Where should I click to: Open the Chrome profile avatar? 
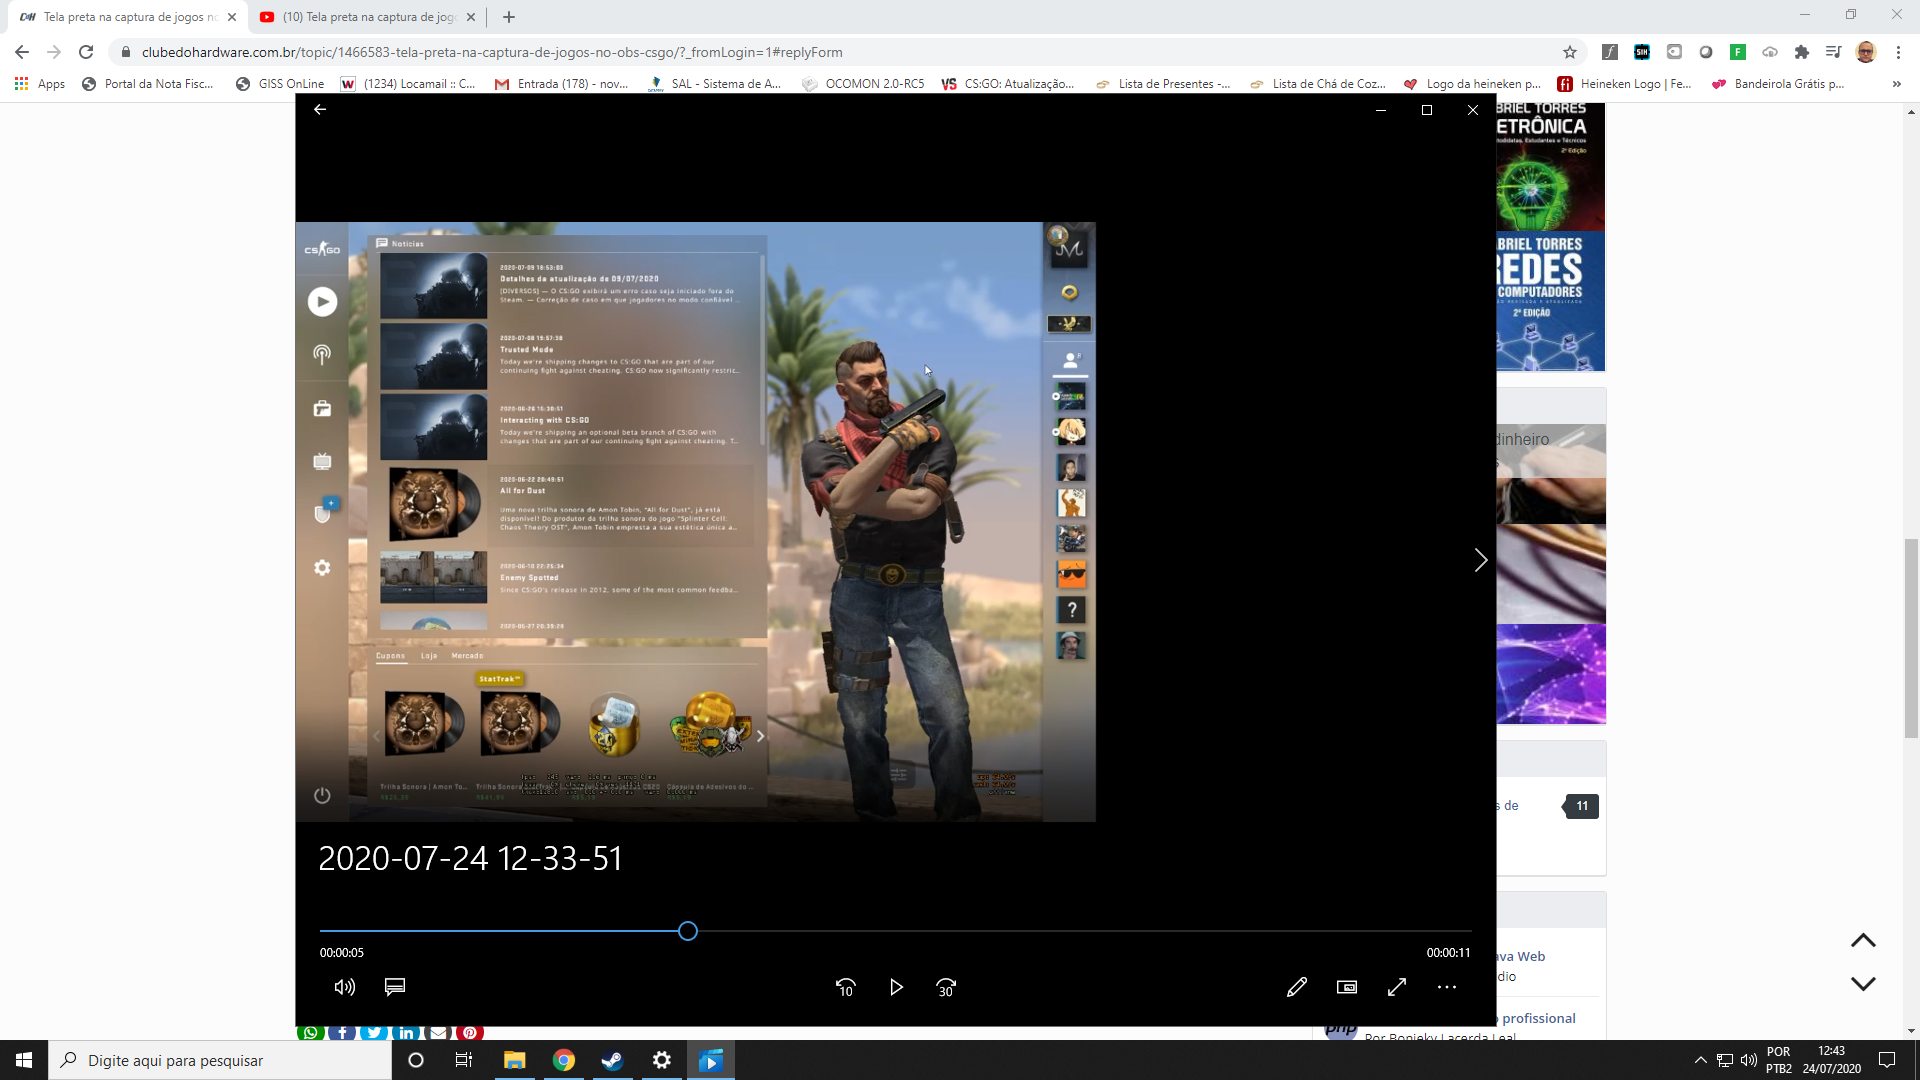pyautogui.click(x=1866, y=52)
